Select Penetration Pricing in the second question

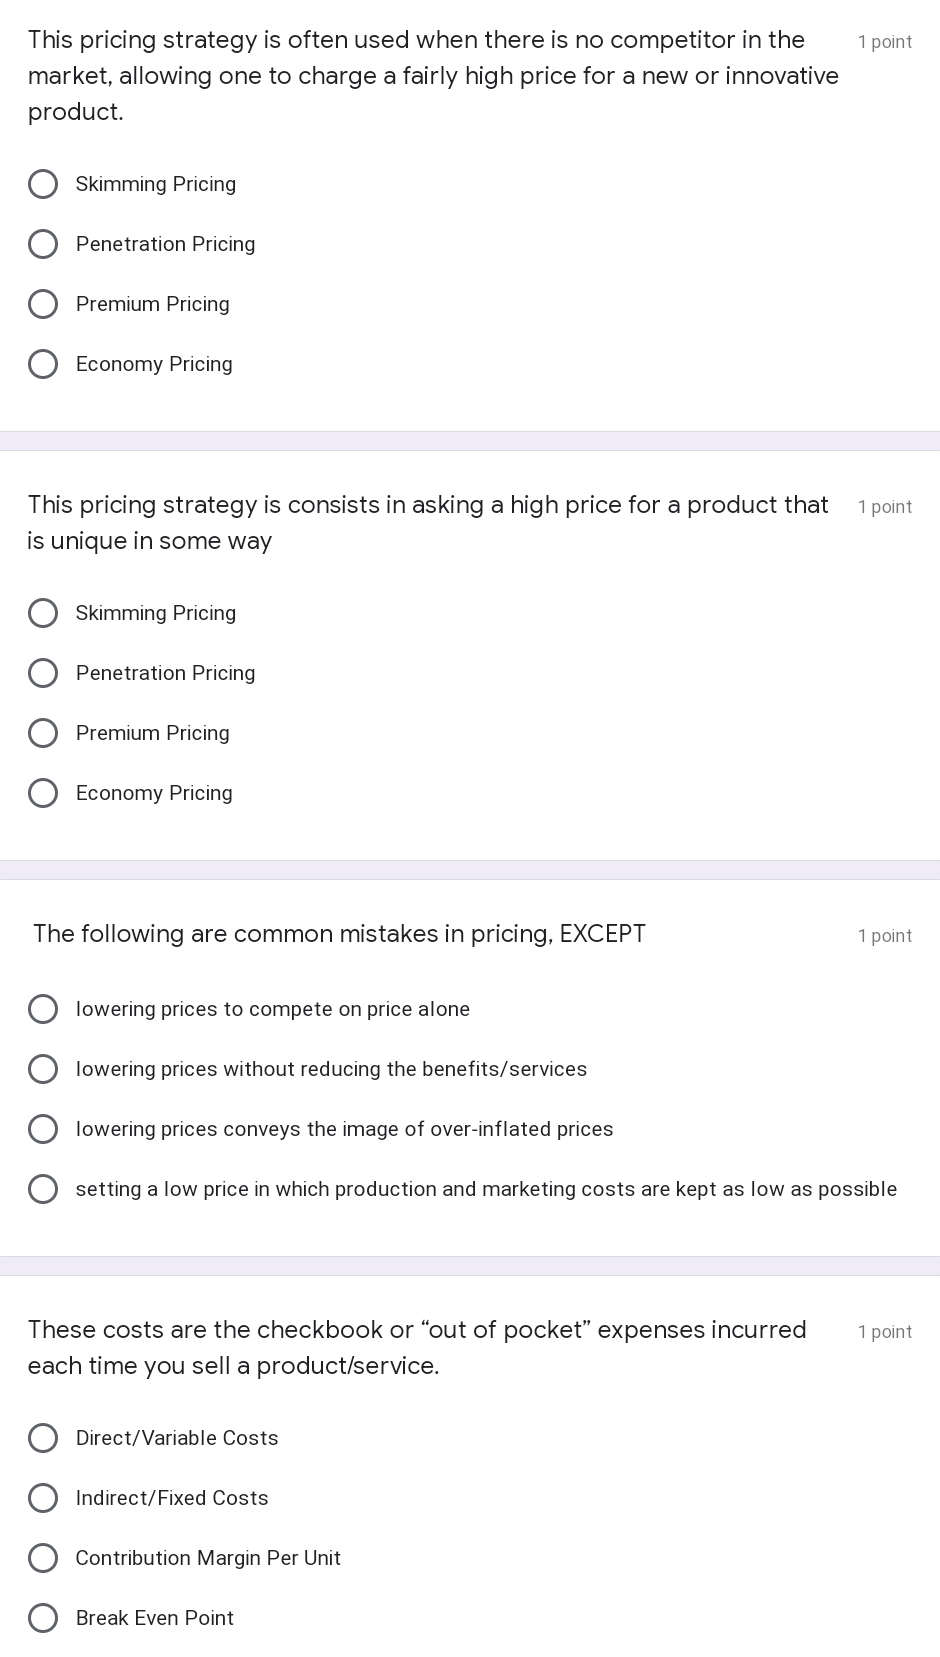43,673
